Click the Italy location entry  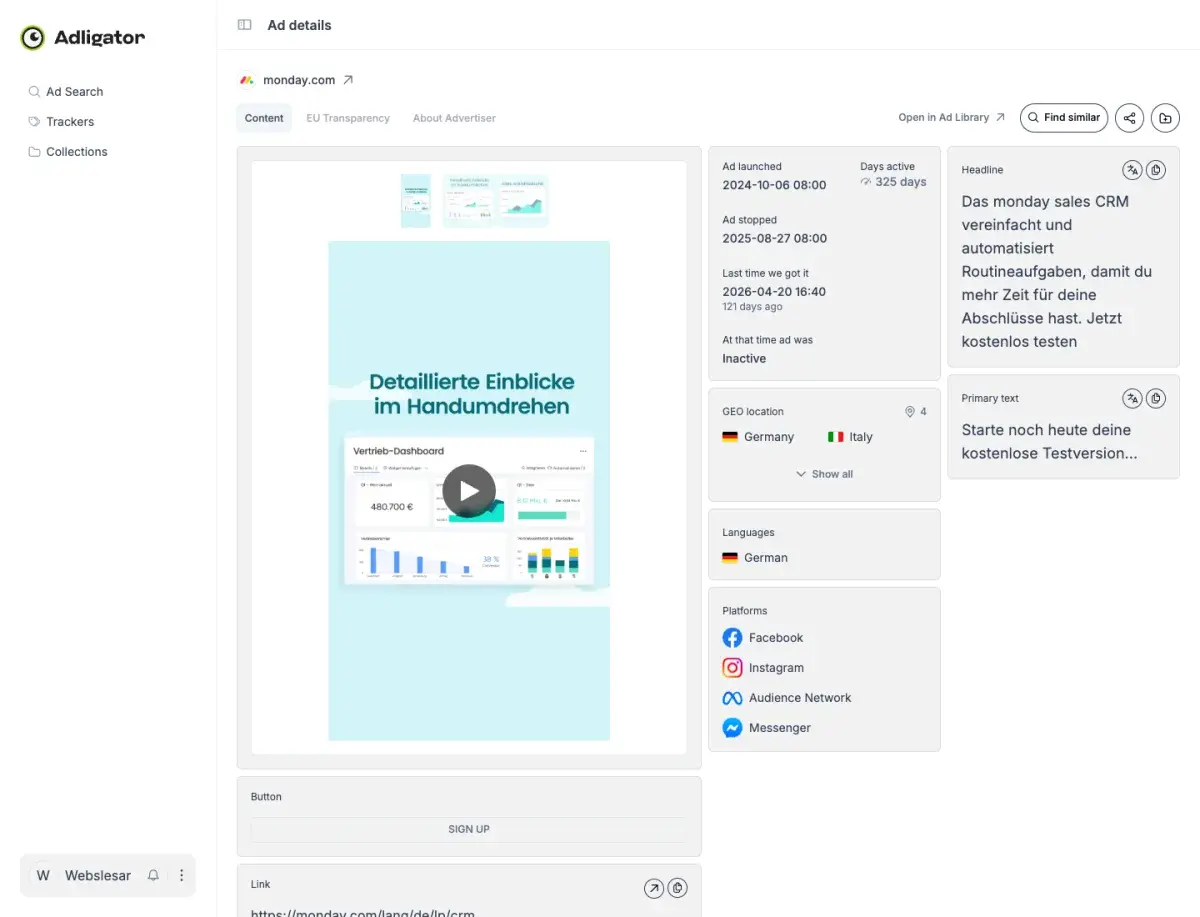[x=850, y=437]
